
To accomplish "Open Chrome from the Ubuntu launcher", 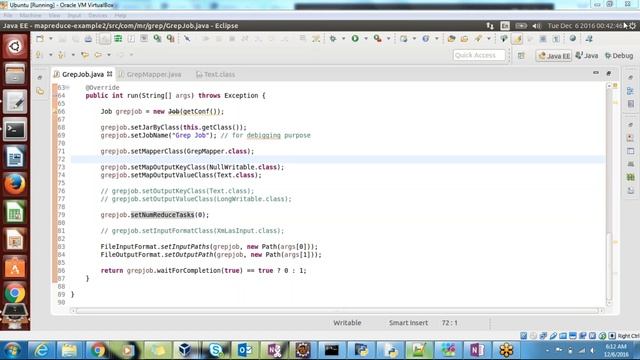I will (x=15, y=293).
